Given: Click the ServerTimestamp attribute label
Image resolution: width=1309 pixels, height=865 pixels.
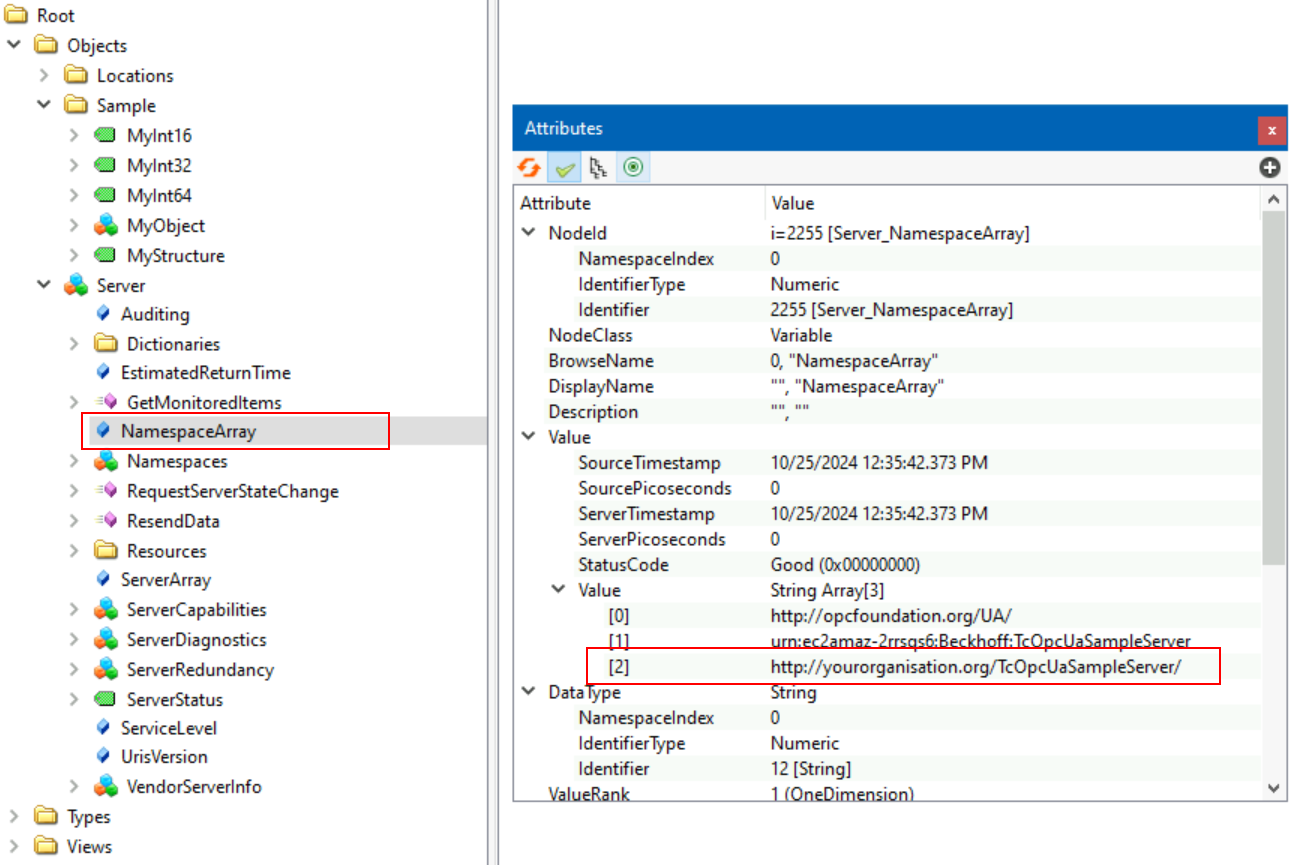Looking at the screenshot, I should [646, 514].
